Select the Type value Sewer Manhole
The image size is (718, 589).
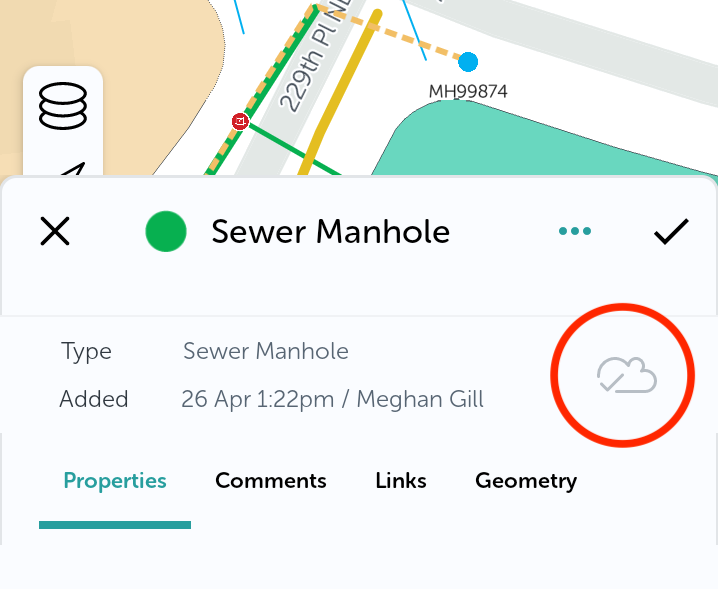[266, 351]
